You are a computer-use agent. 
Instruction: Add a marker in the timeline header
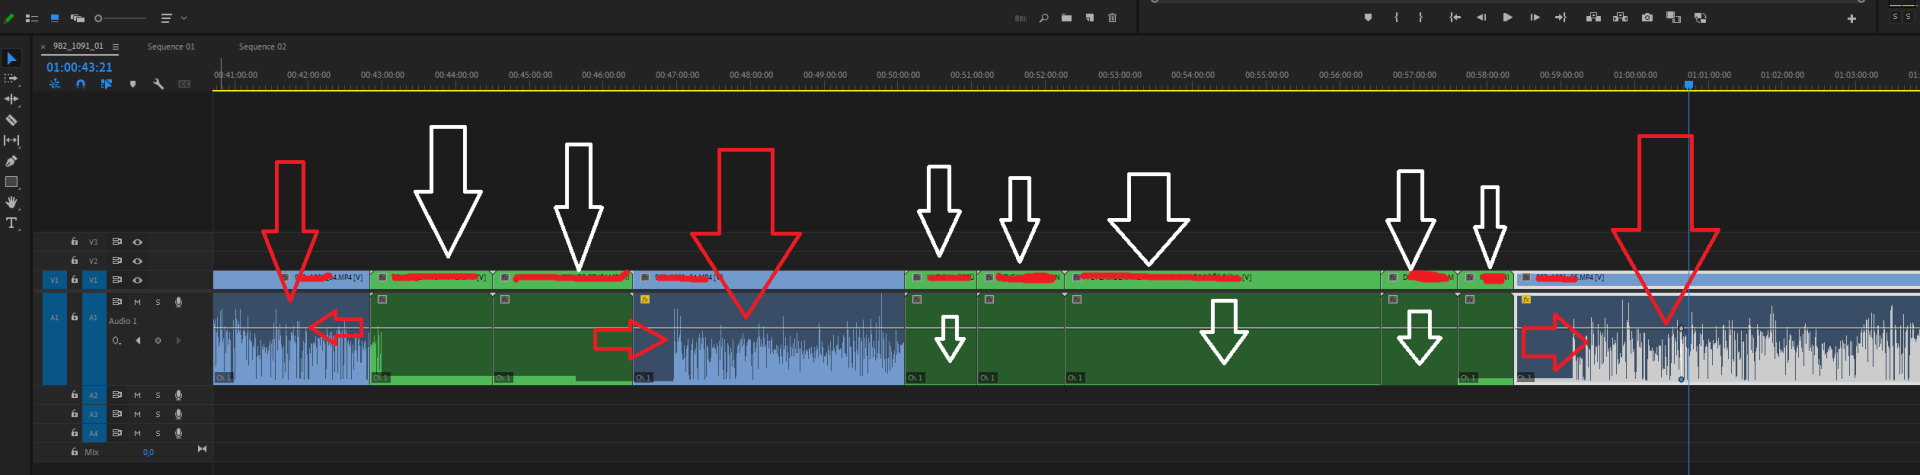click(x=132, y=84)
